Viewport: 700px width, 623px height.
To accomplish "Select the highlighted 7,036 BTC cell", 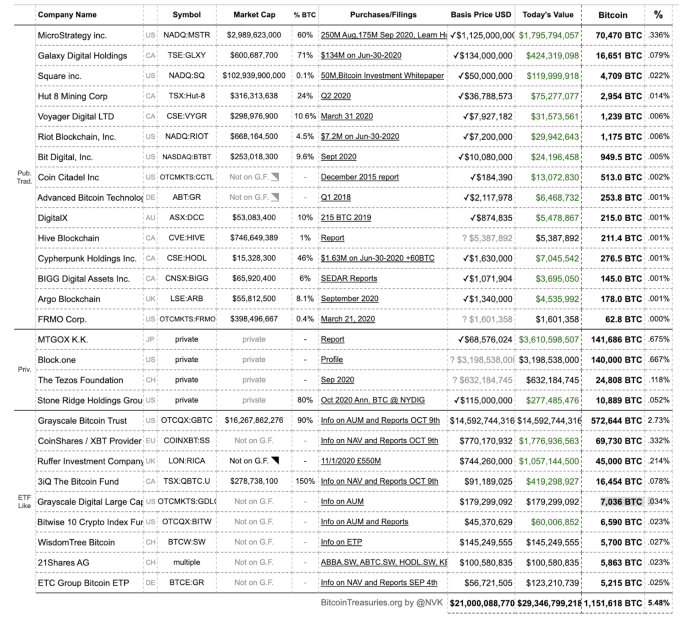I will pos(621,502).
